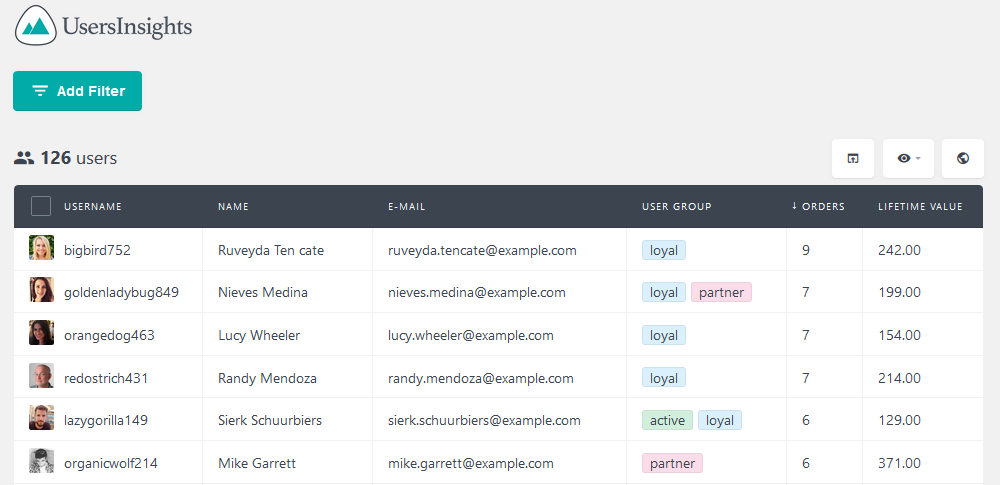Image resolution: width=1000 pixels, height=485 pixels.
Task: Click the users group icon beside 126
Action: 24,158
